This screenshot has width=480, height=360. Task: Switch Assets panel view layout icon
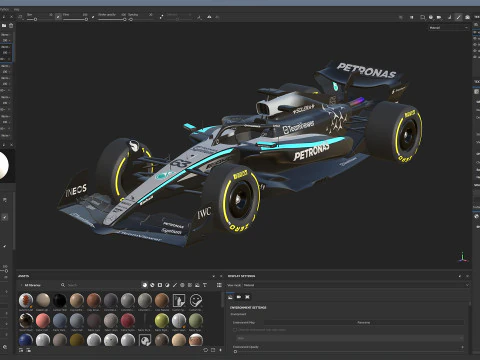pyautogui.click(x=219, y=285)
